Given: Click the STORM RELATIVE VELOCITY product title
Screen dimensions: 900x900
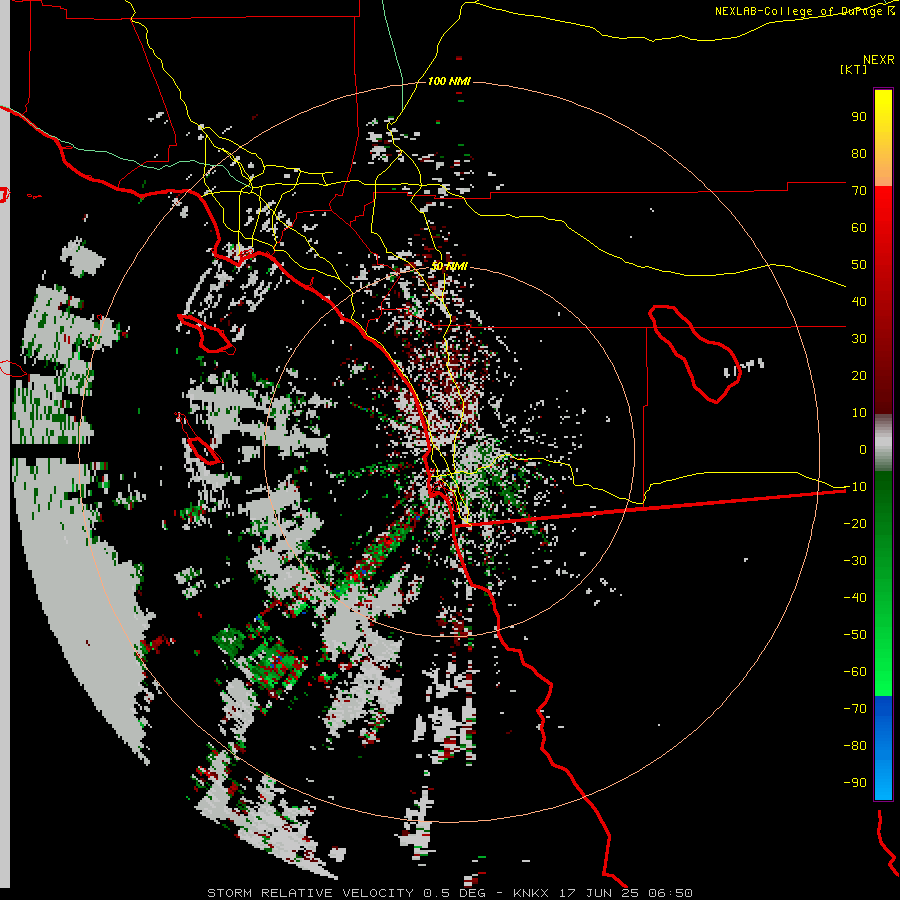Looking at the screenshot, I should 310,893.
